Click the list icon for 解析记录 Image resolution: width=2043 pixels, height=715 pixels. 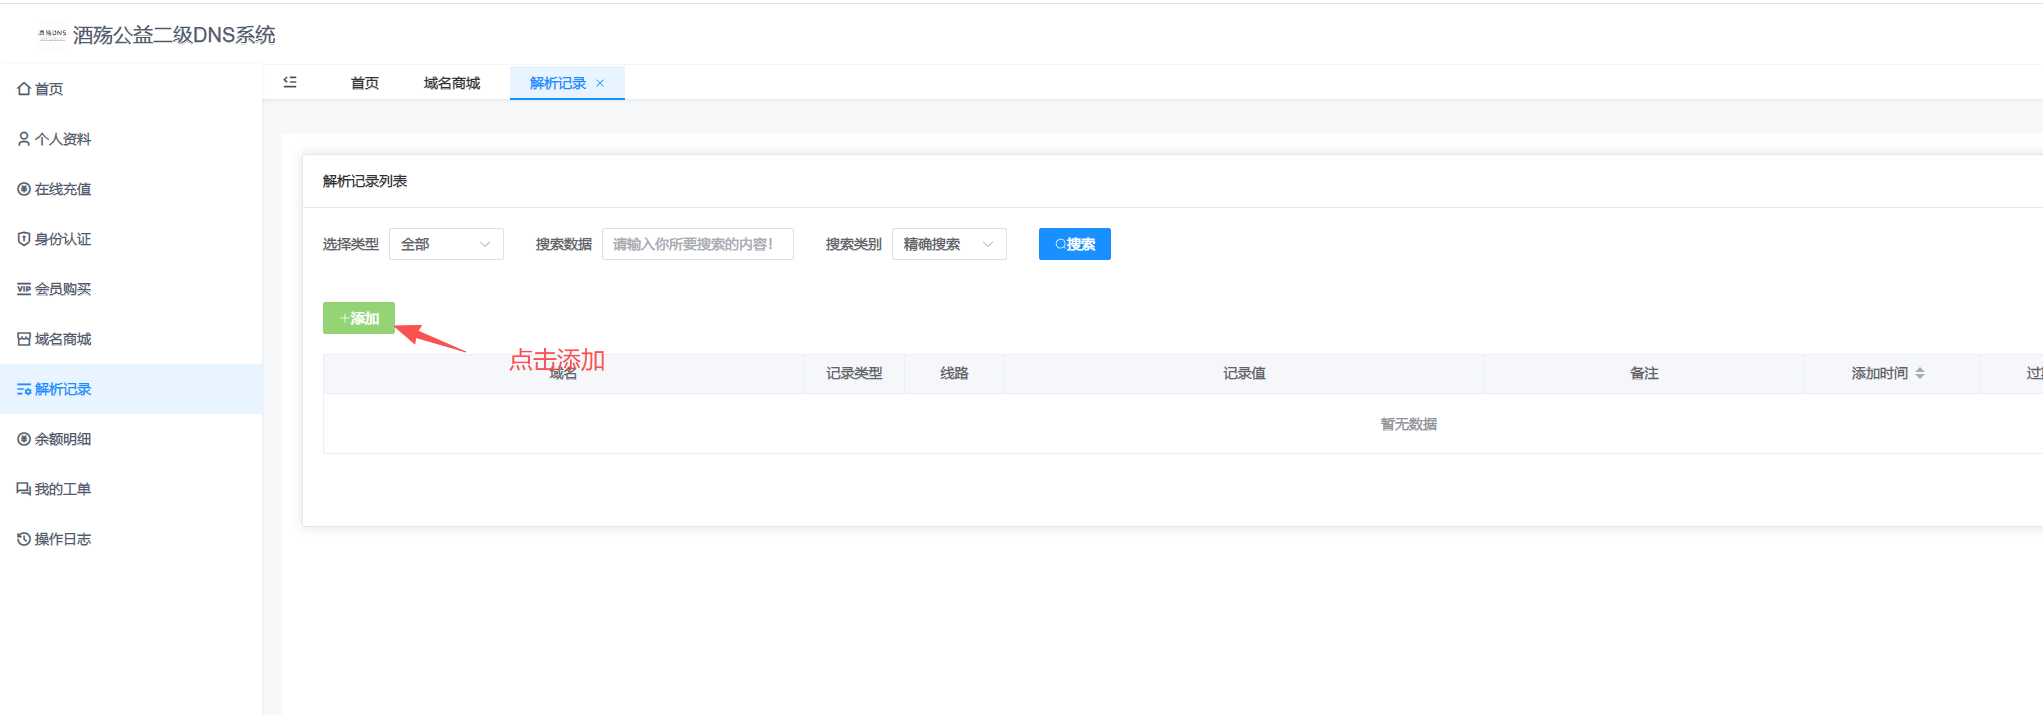click(x=24, y=389)
